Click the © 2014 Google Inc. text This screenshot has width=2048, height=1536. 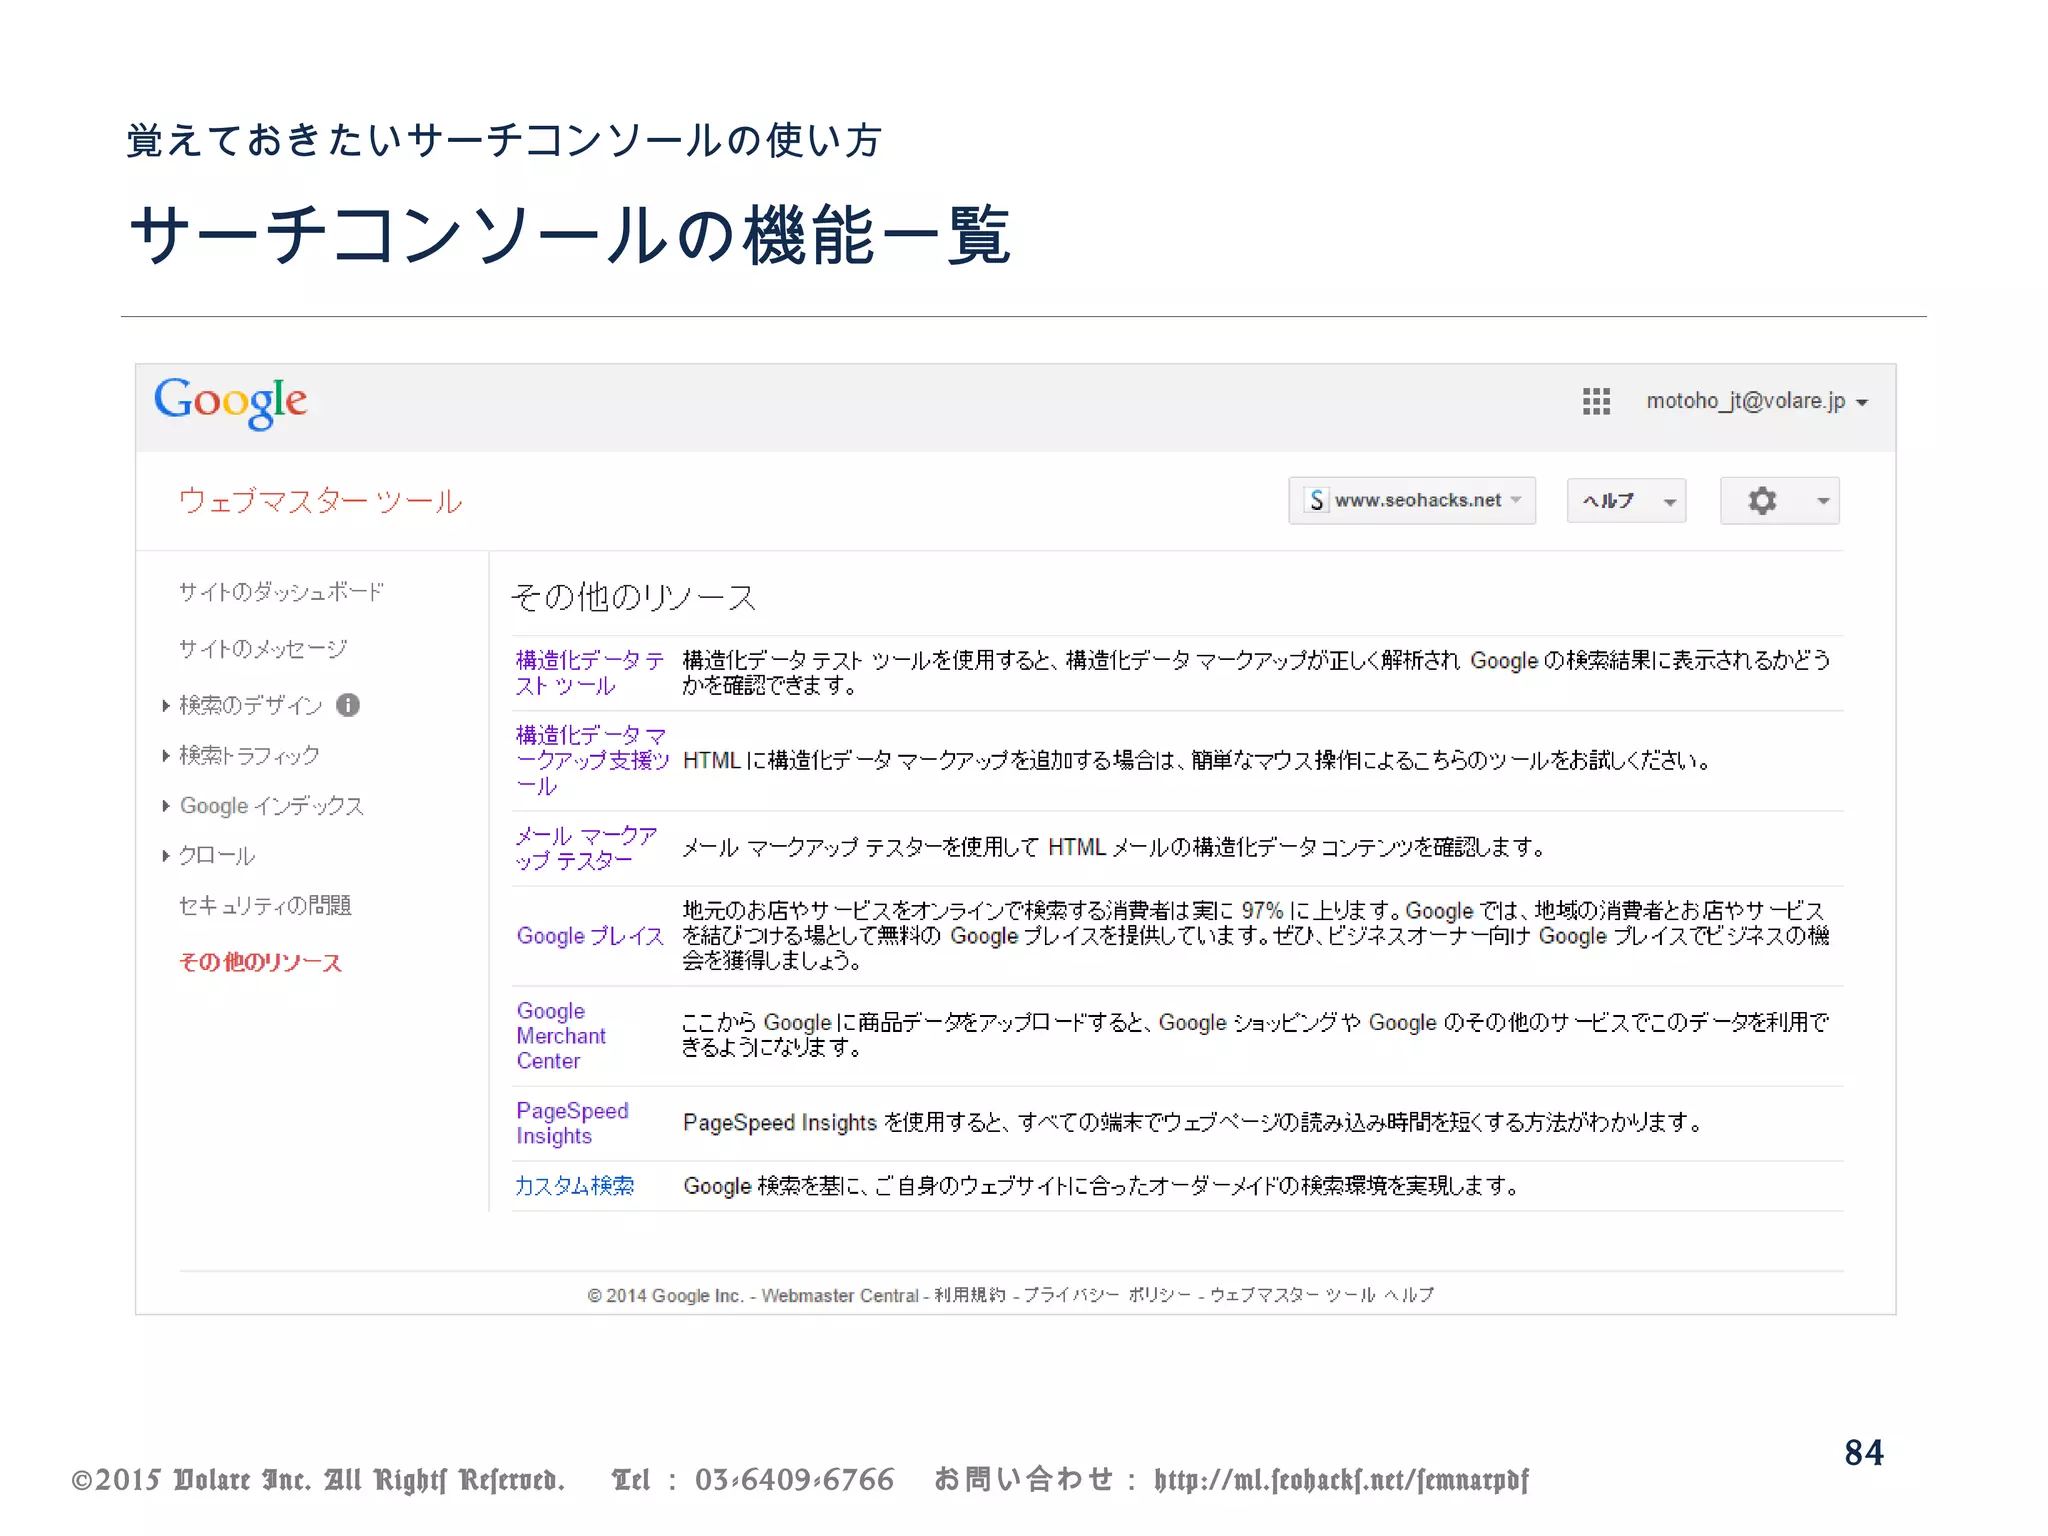(x=665, y=1296)
